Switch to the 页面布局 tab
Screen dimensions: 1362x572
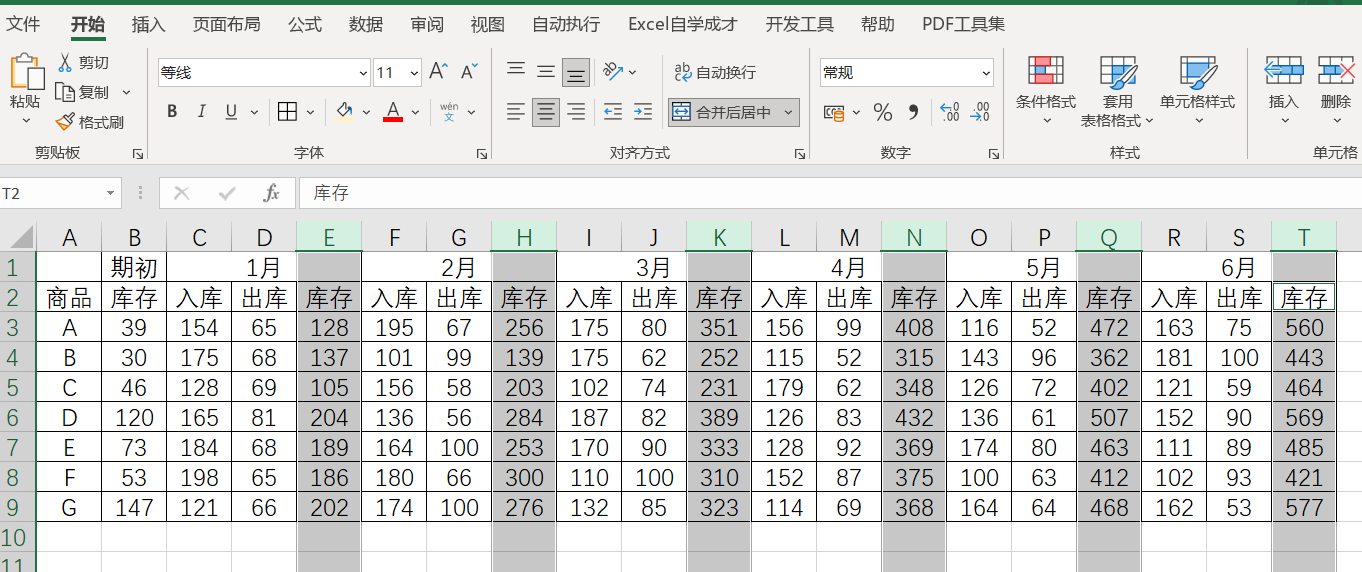tap(226, 24)
